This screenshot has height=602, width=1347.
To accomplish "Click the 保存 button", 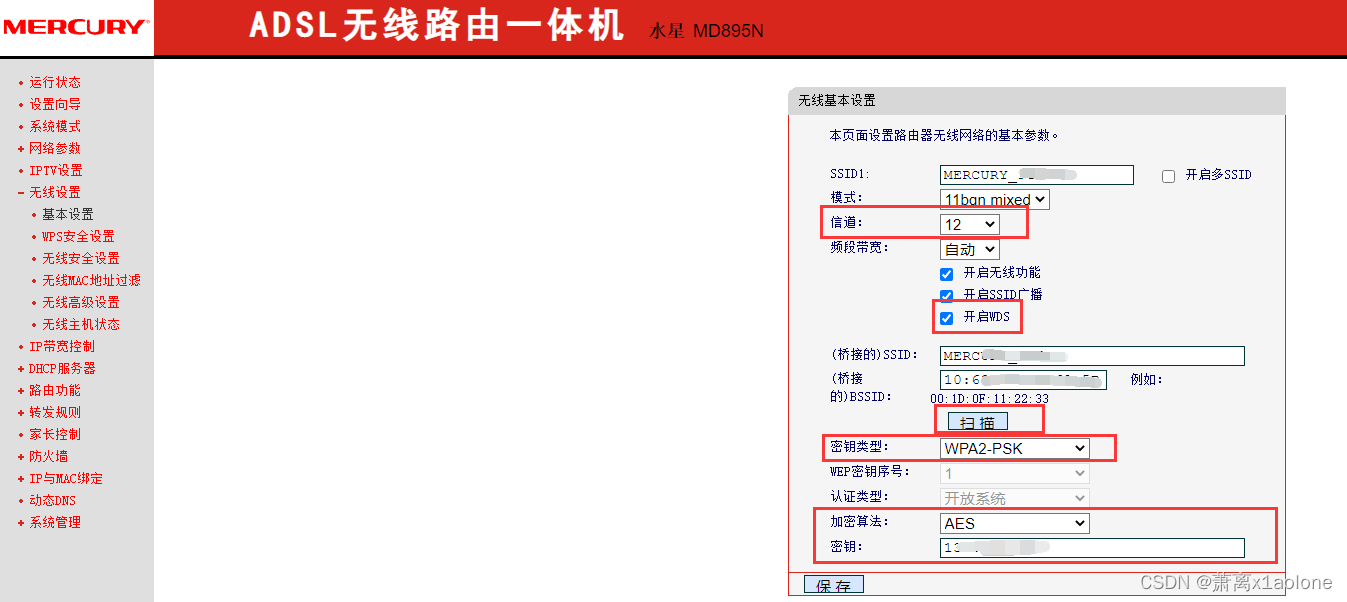I will pos(834,585).
